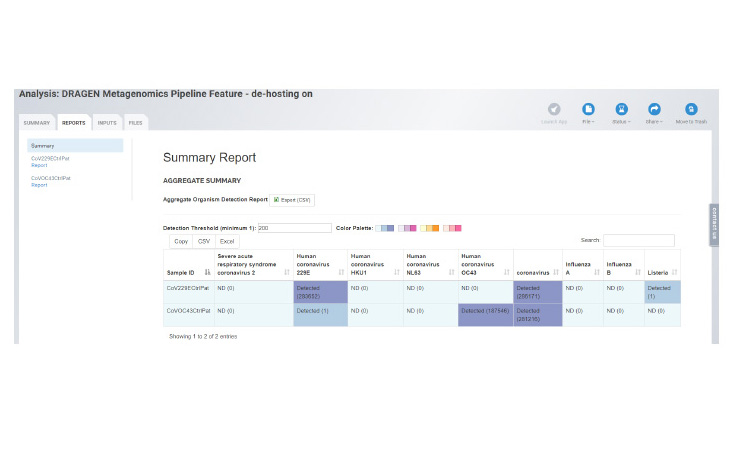Switch to the Files tab
The width and height of the screenshot is (736, 475).
point(135,123)
